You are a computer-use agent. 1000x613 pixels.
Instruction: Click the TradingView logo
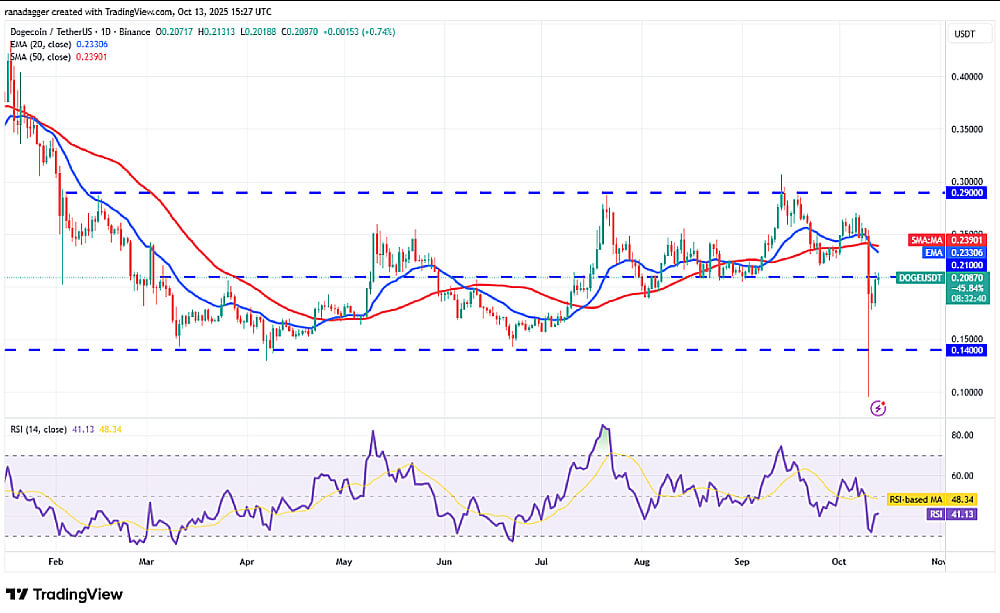coord(65,595)
